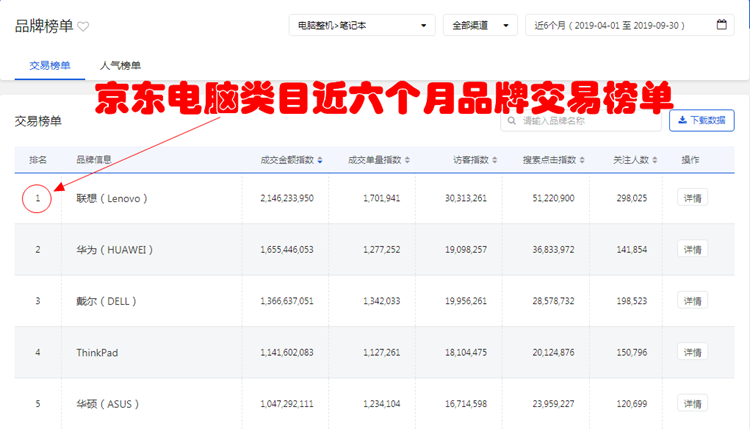This screenshot has width=750, height=429.
Task: Select brand name 戴尔 (DELL)
Action: pos(106,301)
